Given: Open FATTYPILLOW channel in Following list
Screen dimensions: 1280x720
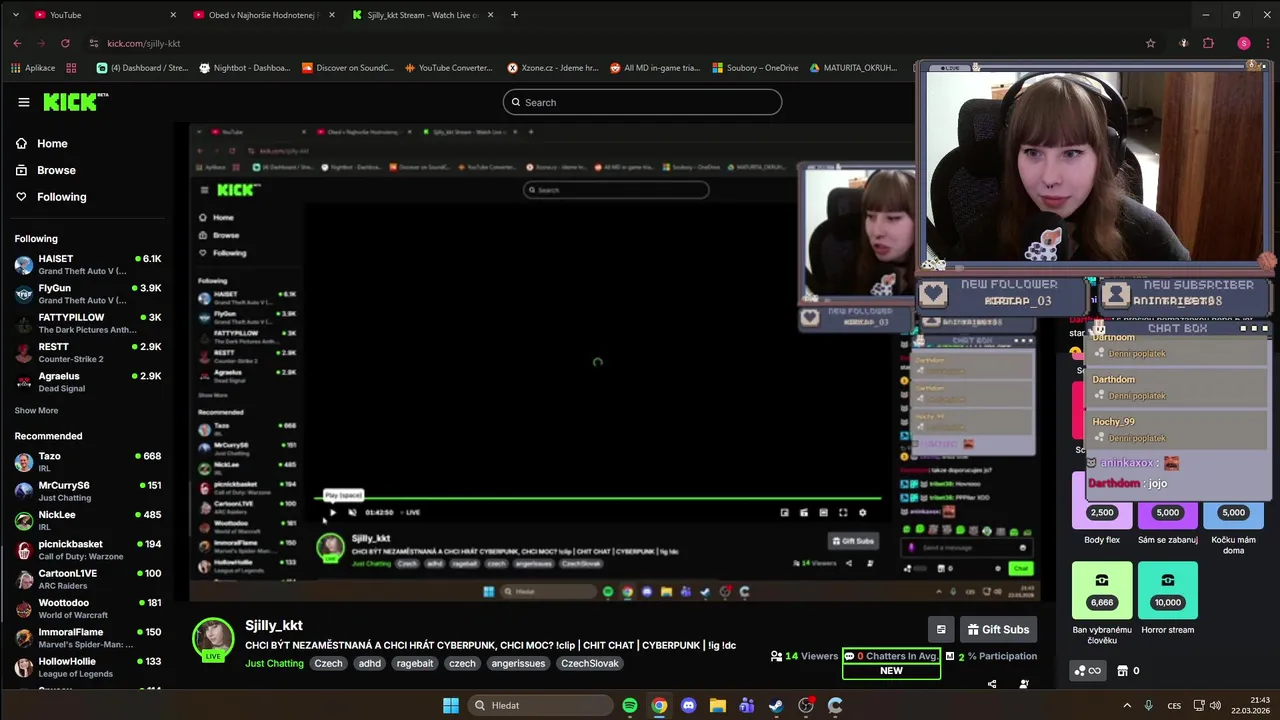Looking at the screenshot, I should coord(88,323).
